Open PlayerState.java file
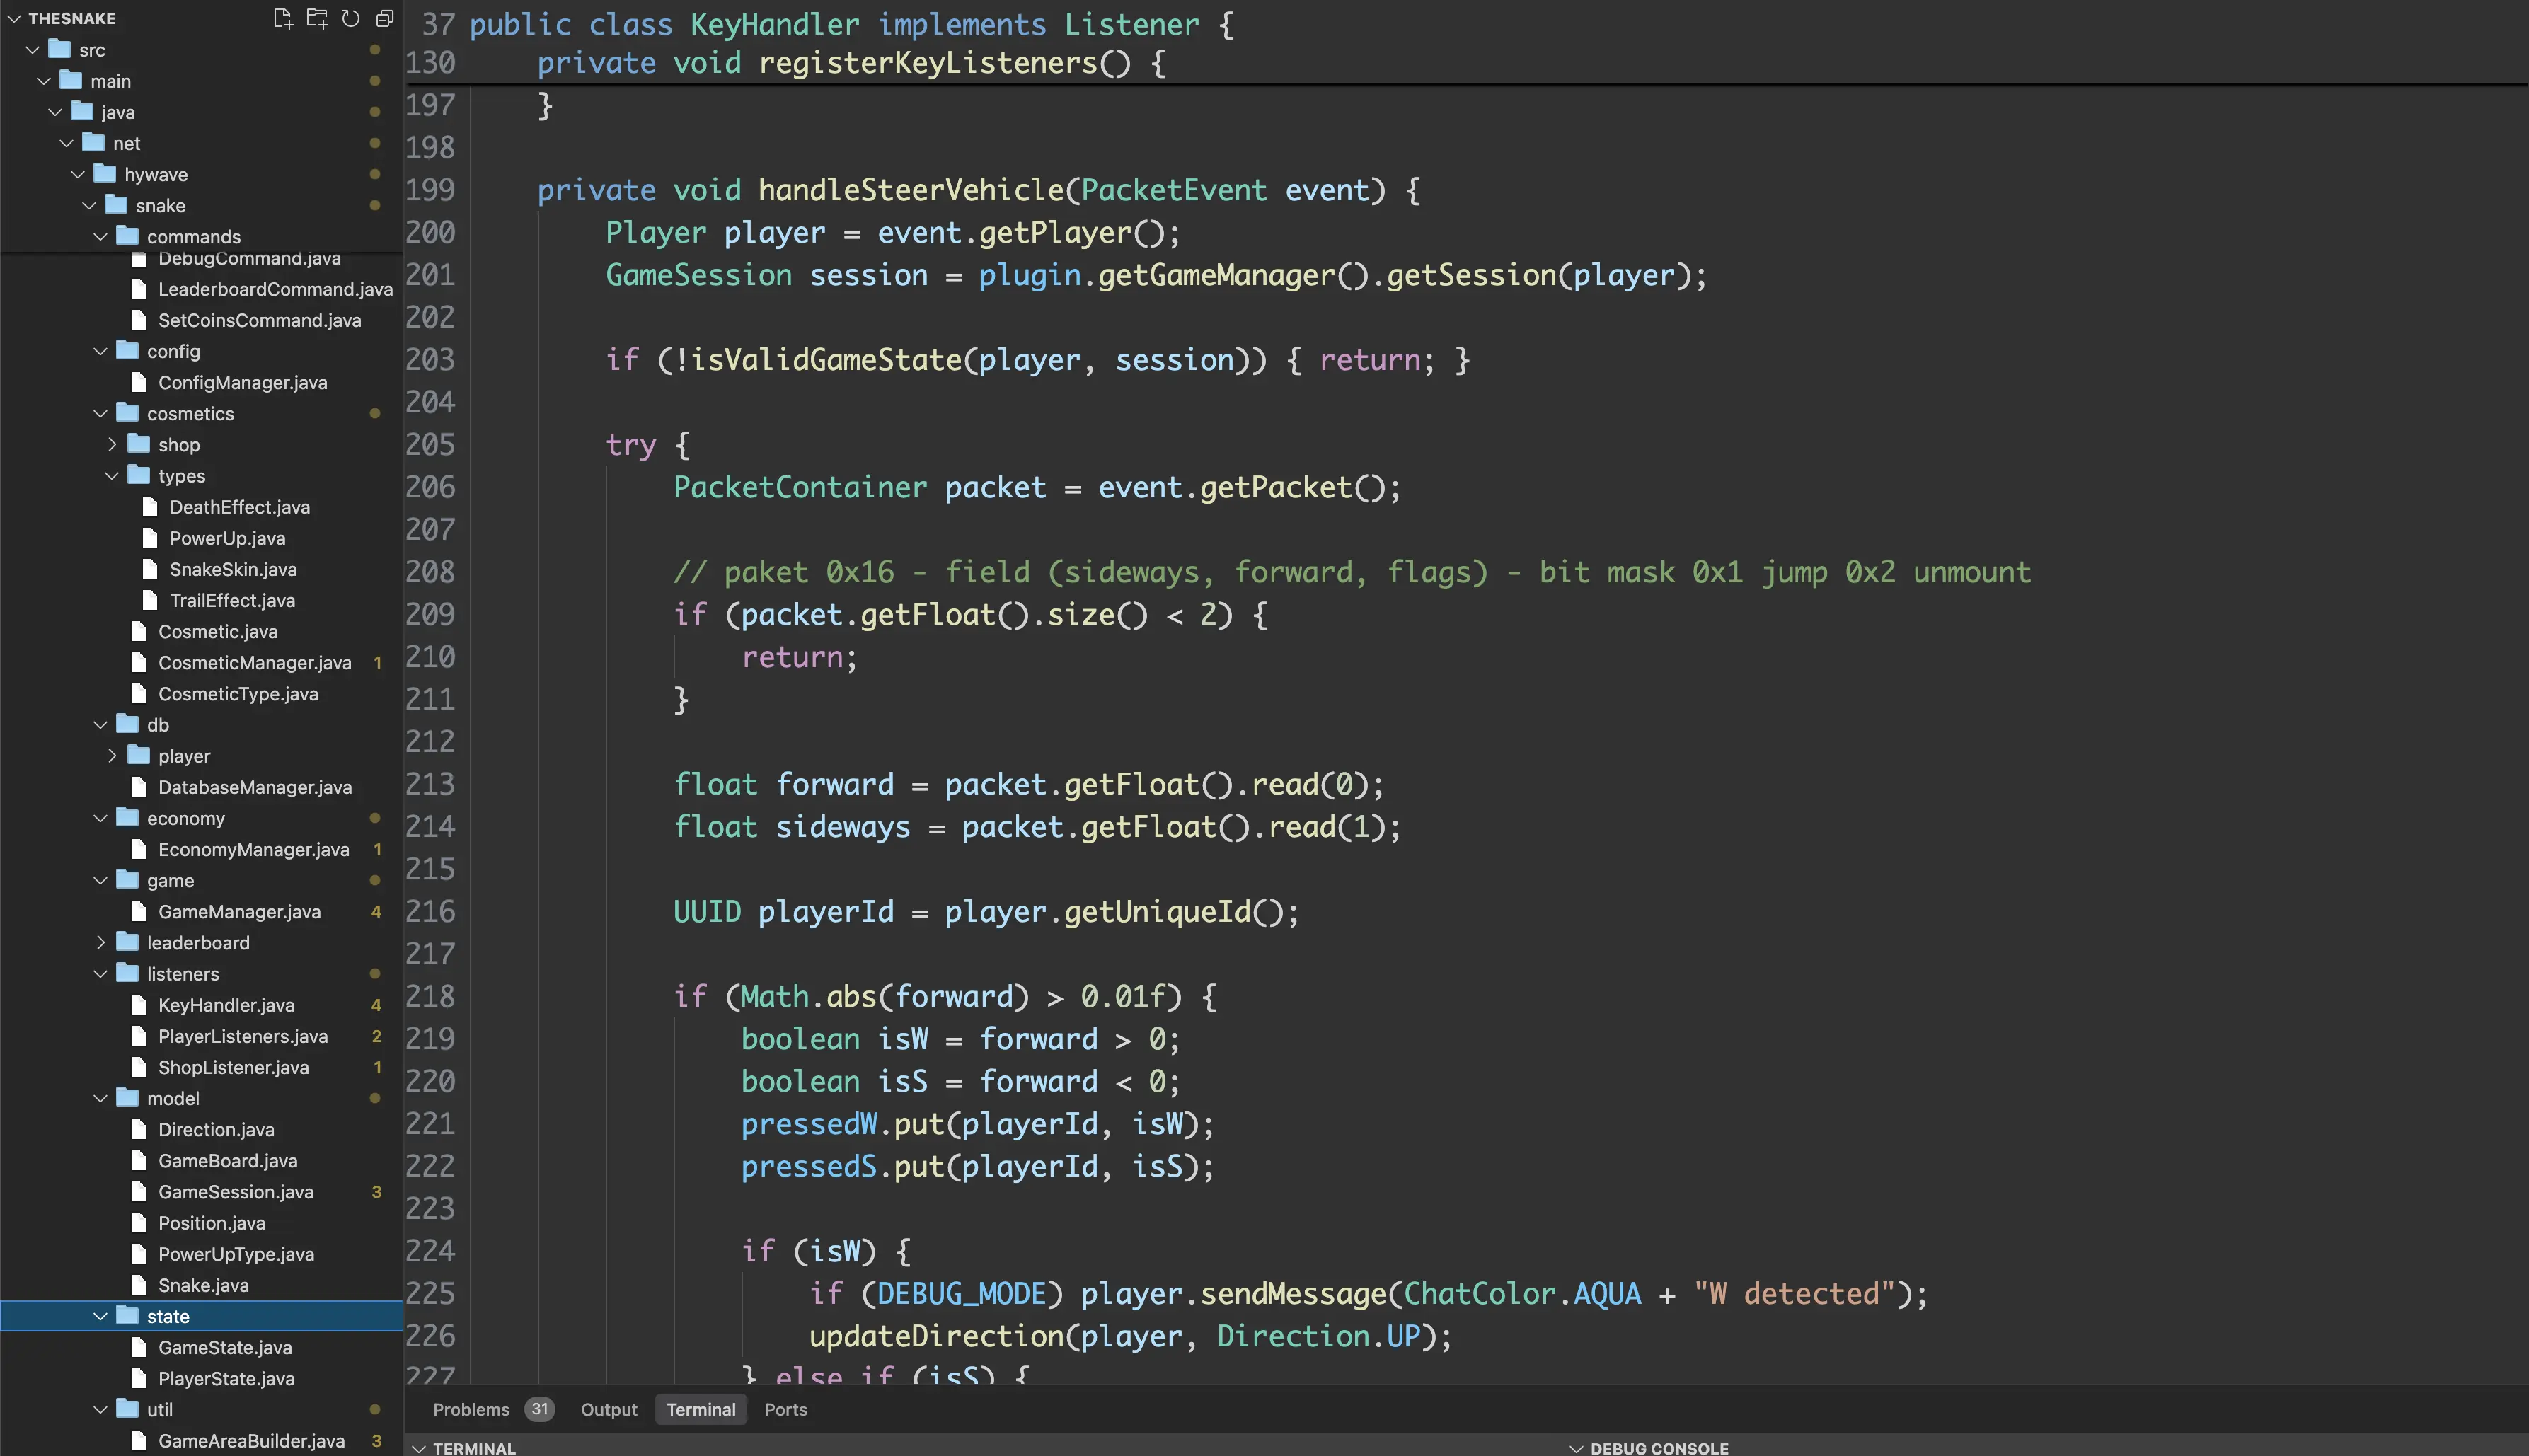The width and height of the screenshot is (2529, 1456). (226, 1378)
